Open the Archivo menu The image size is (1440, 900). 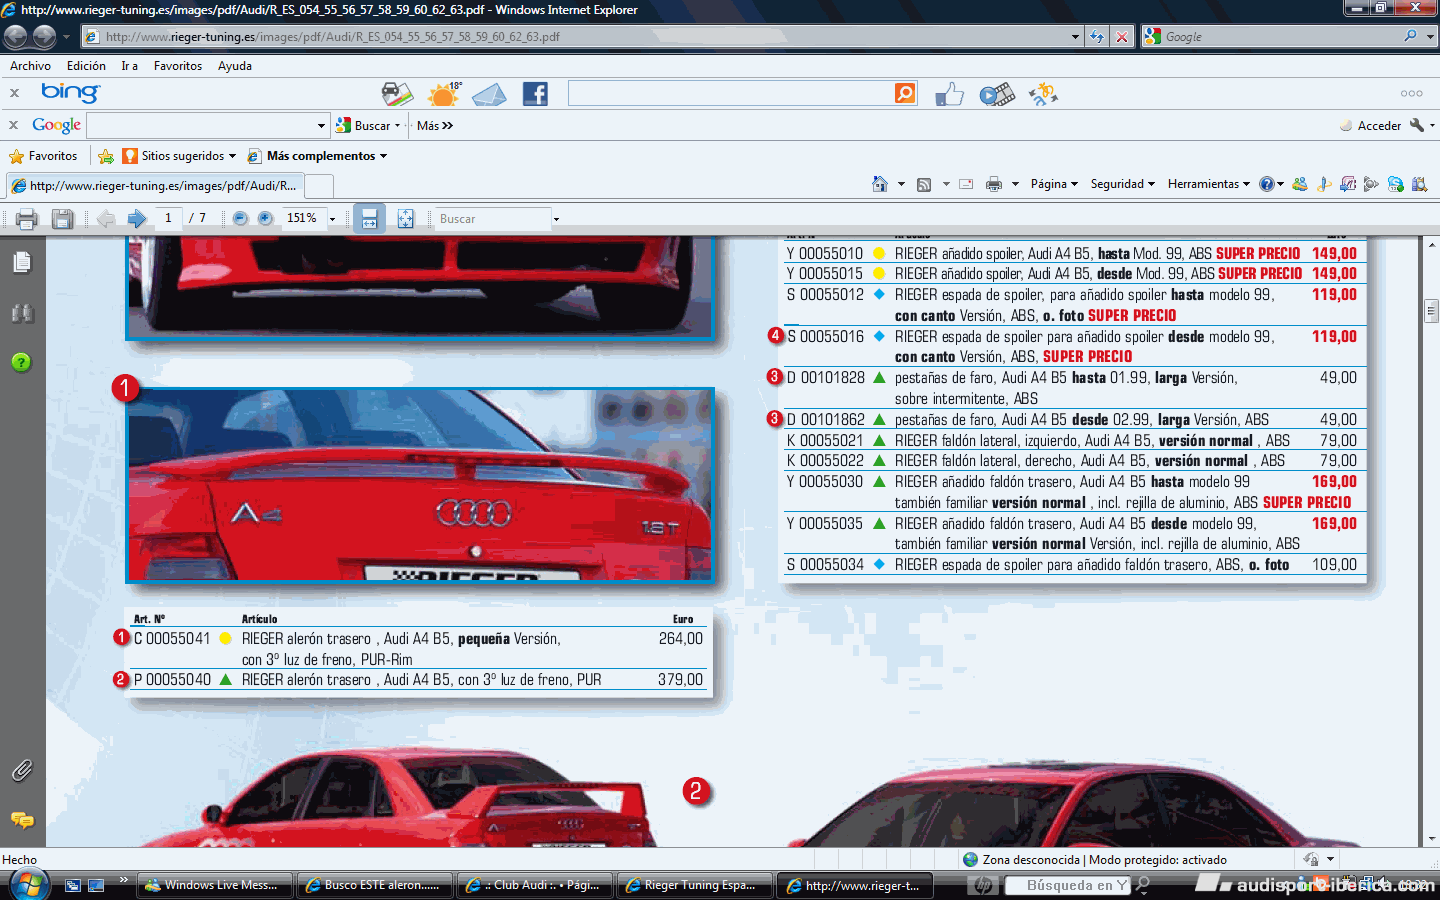click(30, 66)
